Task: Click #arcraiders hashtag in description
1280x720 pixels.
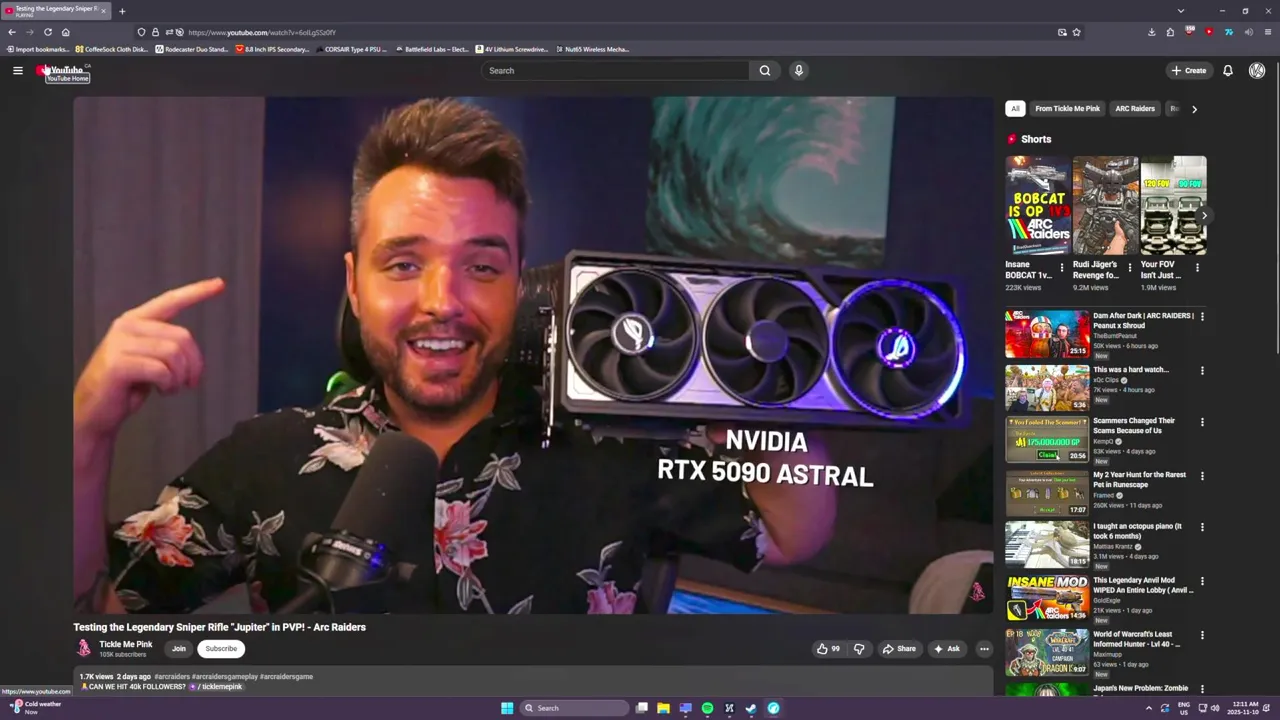Action: pyautogui.click(x=172, y=677)
